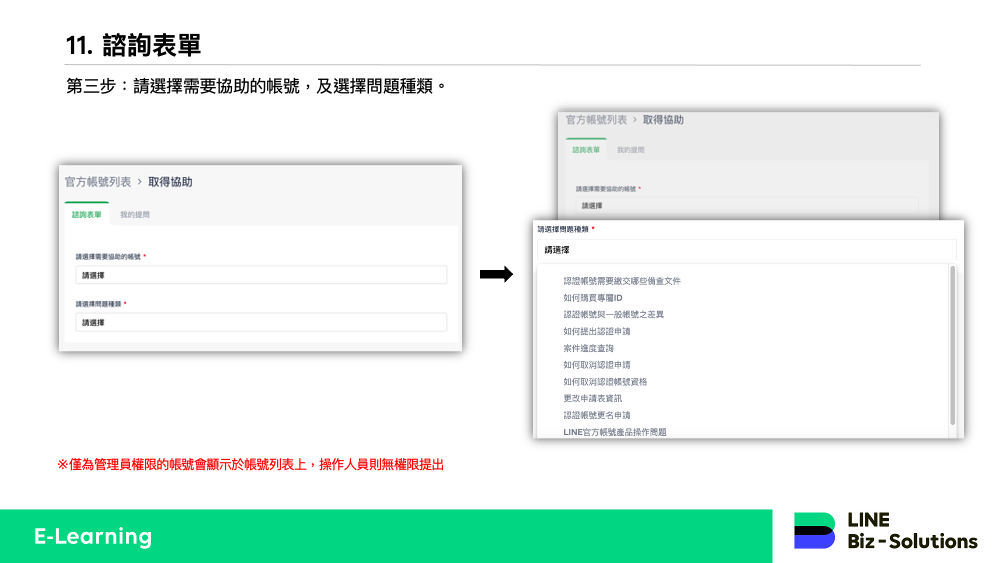Open the 請選擇需要協助的帳號 dropdown in left panel
Screen dimensions: 1000x563
[261, 275]
